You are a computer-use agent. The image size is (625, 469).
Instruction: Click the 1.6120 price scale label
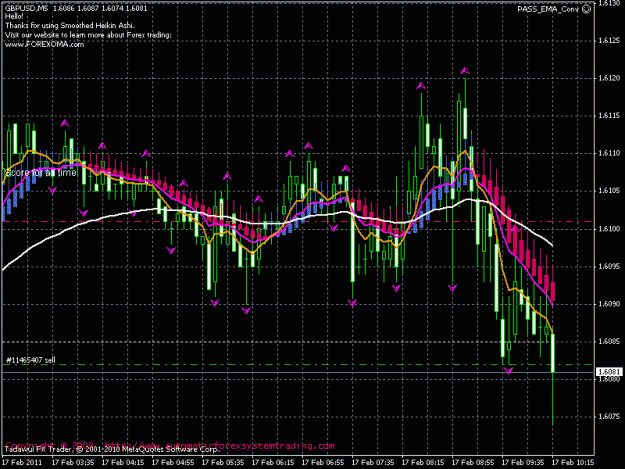(x=609, y=78)
